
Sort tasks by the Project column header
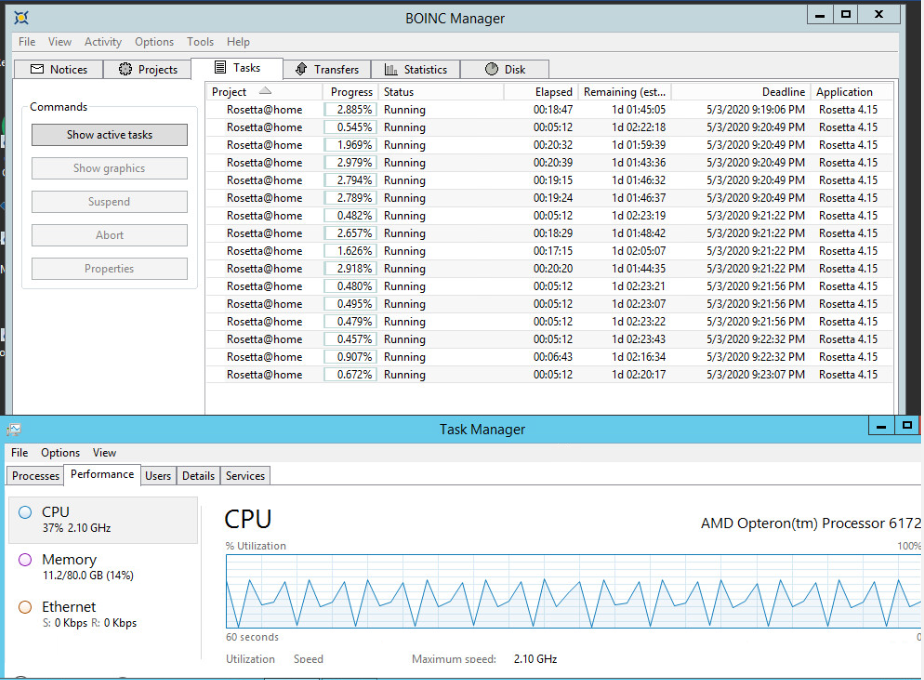pyautogui.click(x=229, y=92)
